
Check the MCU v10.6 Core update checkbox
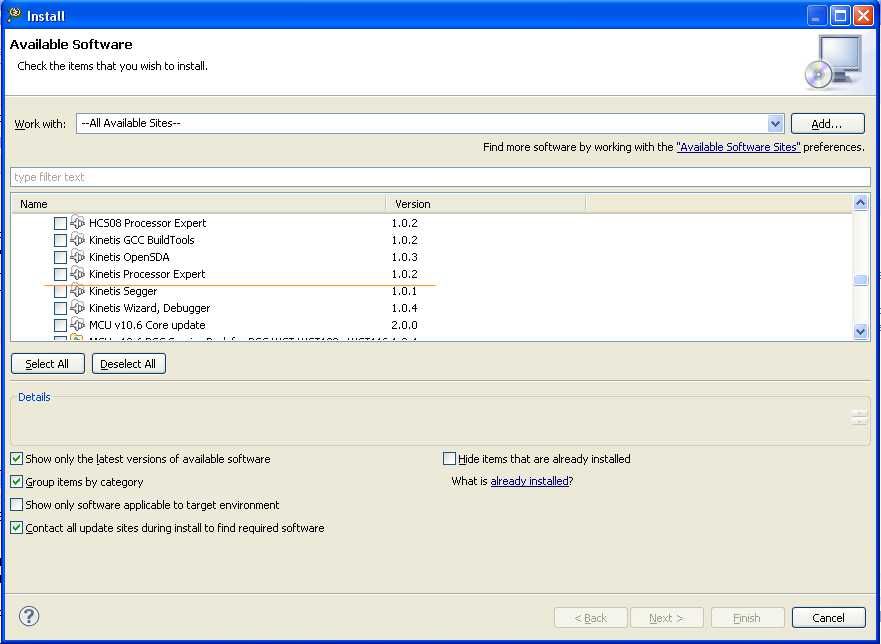click(60, 325)
